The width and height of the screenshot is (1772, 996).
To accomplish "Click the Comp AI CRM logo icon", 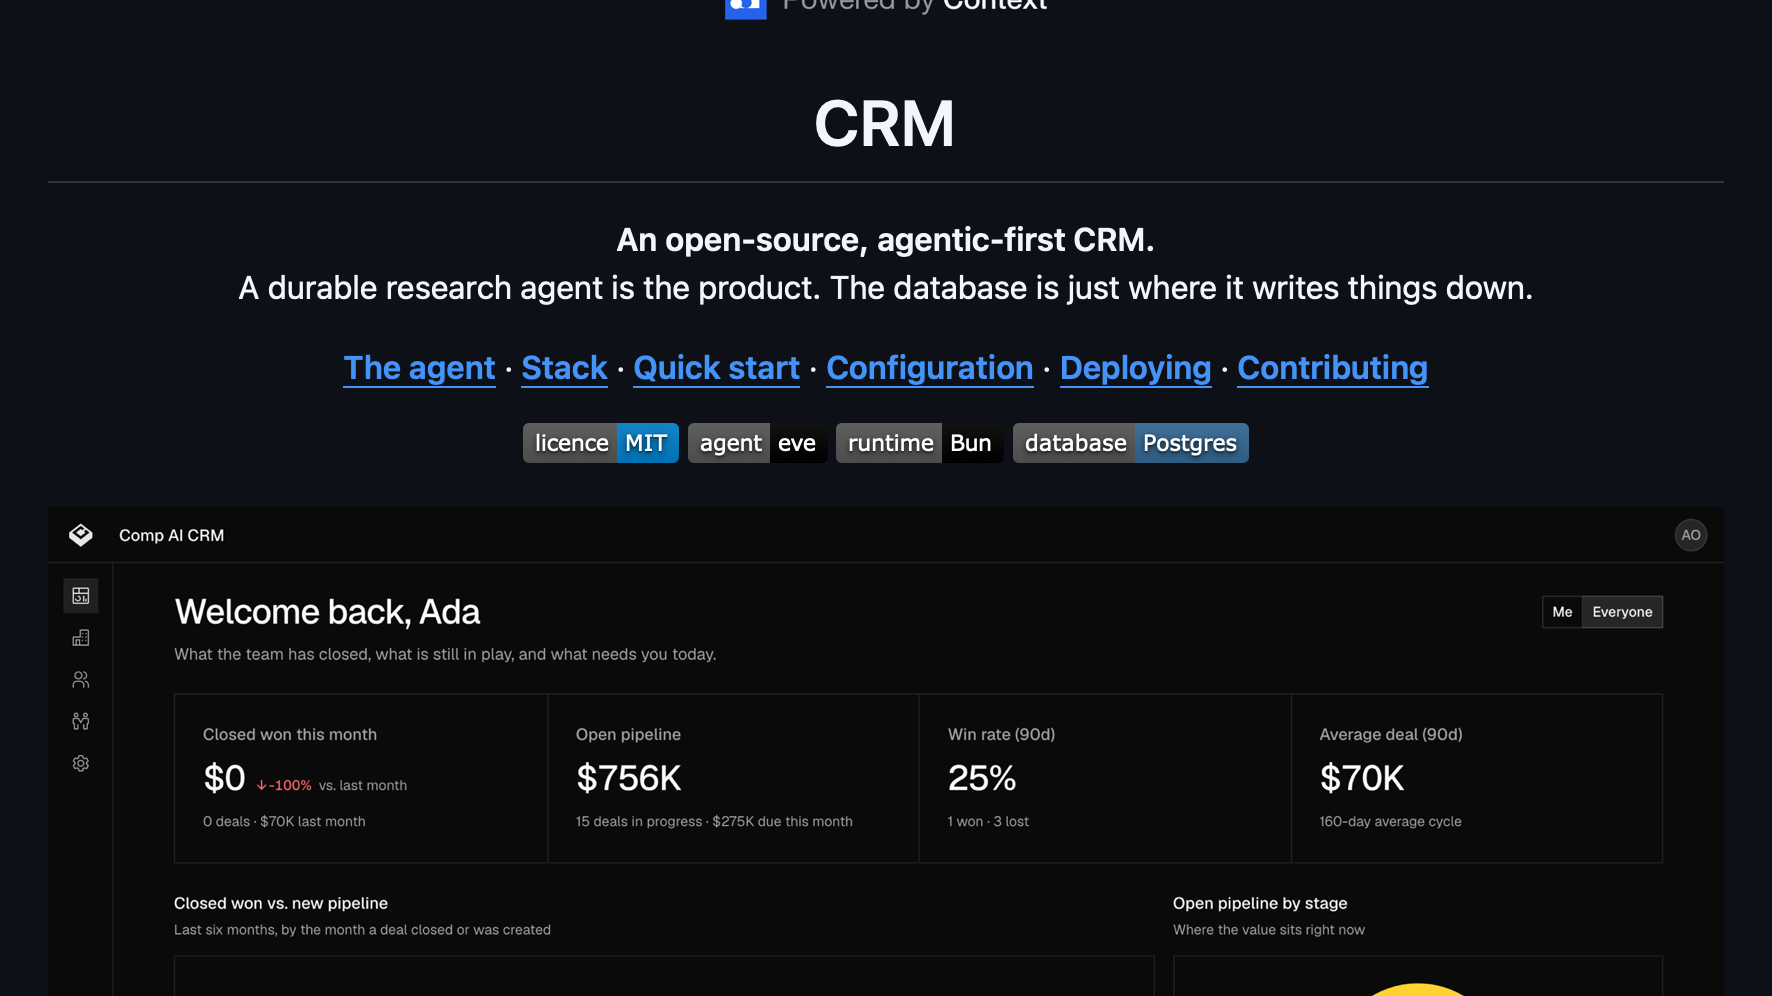I will click(x=81, y=535).
